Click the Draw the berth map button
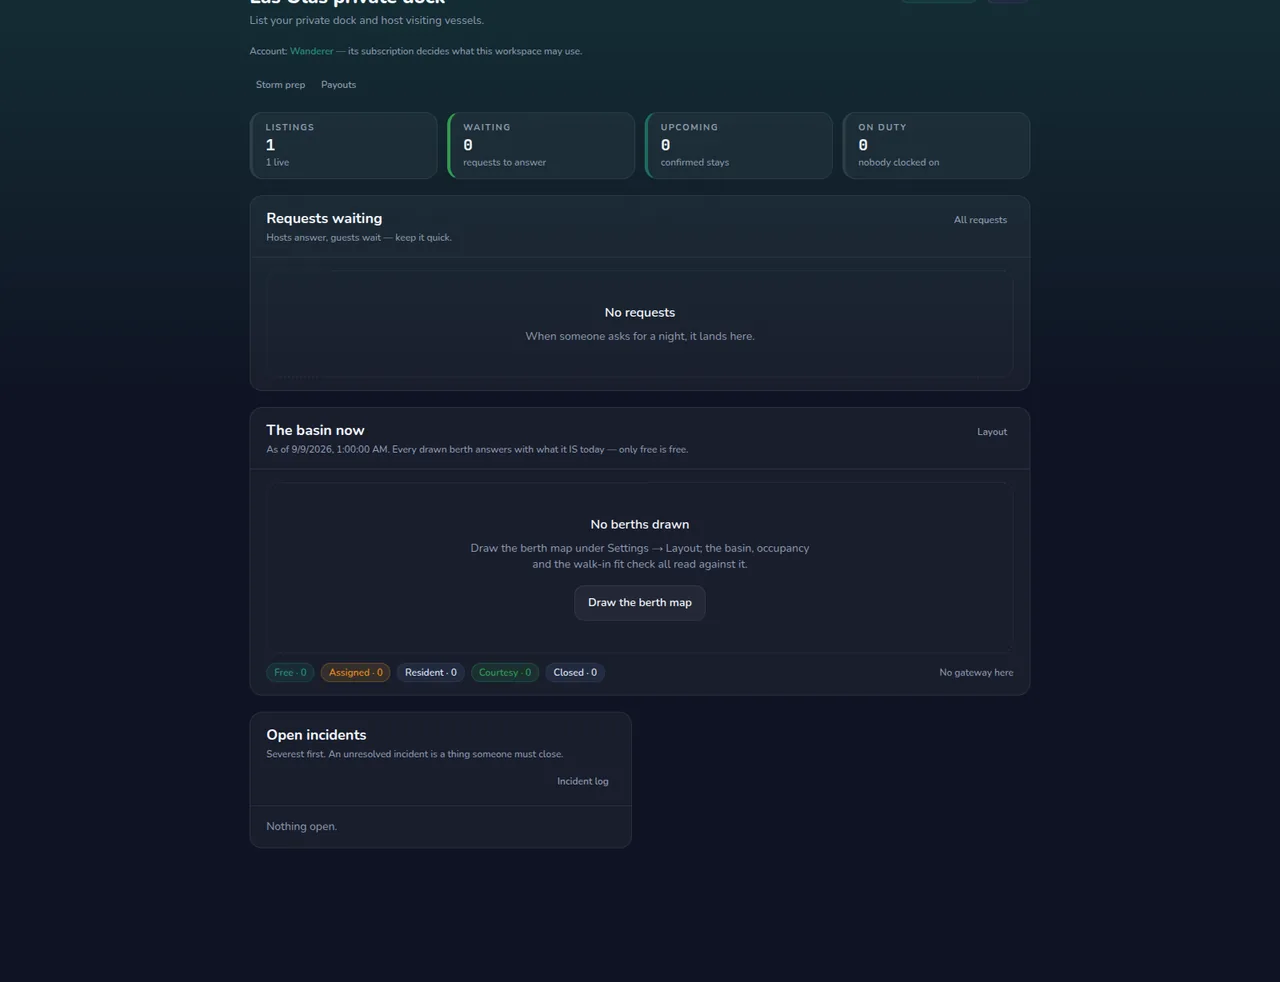 (640, 603)
